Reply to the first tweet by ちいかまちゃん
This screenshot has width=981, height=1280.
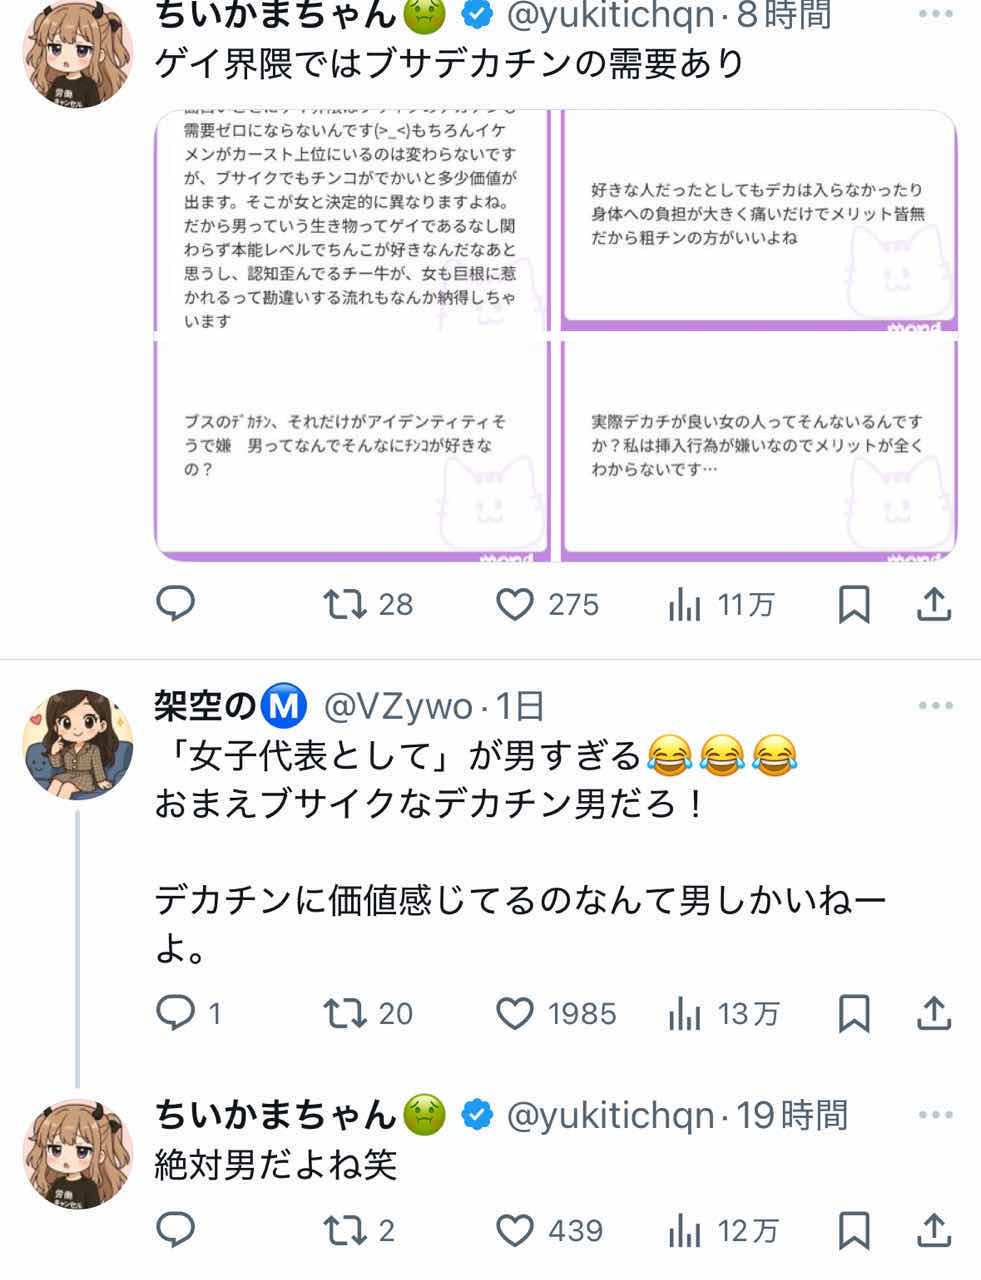click(176, 604)
